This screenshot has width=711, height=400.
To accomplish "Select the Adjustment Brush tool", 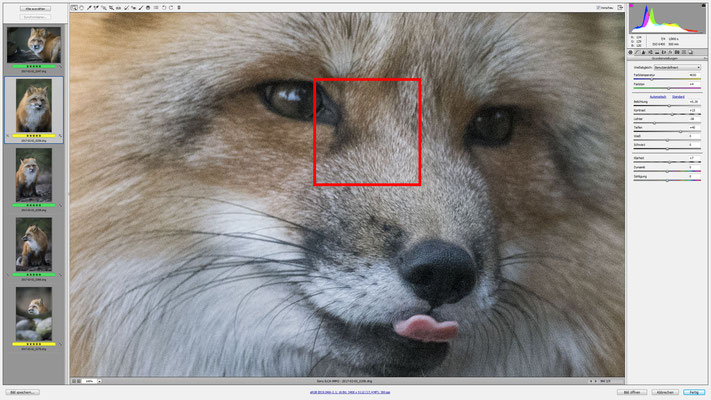I will tap(141, 8).
